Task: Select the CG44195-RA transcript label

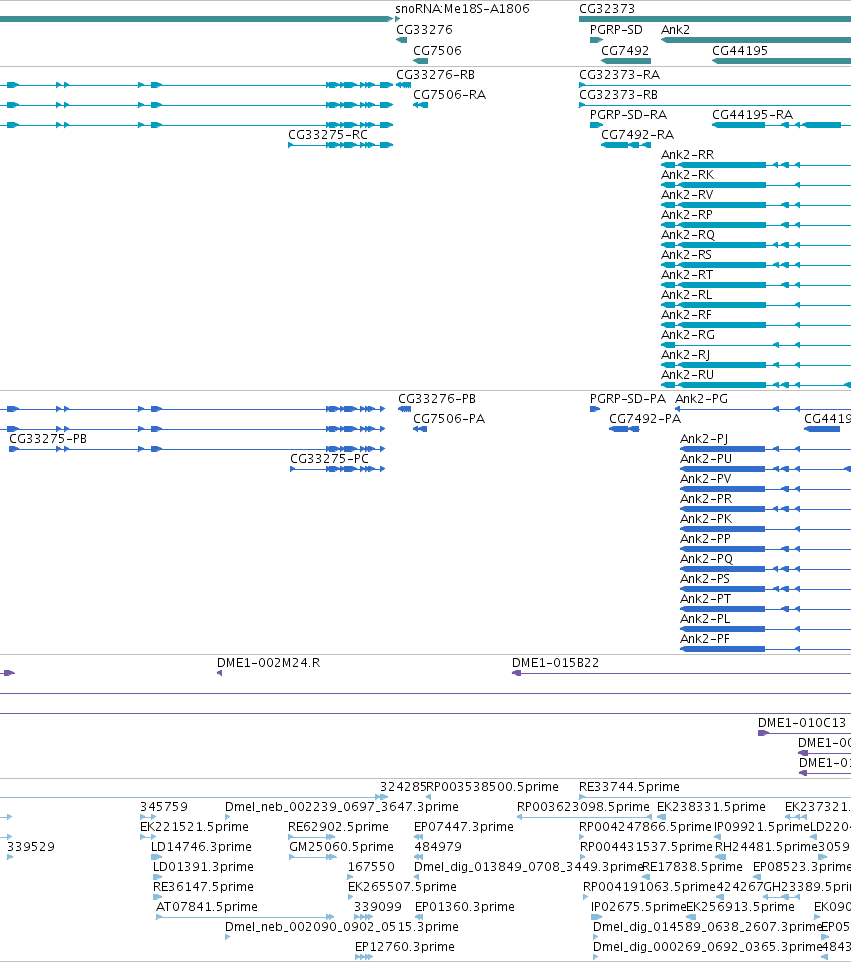Action: (752, 115)
